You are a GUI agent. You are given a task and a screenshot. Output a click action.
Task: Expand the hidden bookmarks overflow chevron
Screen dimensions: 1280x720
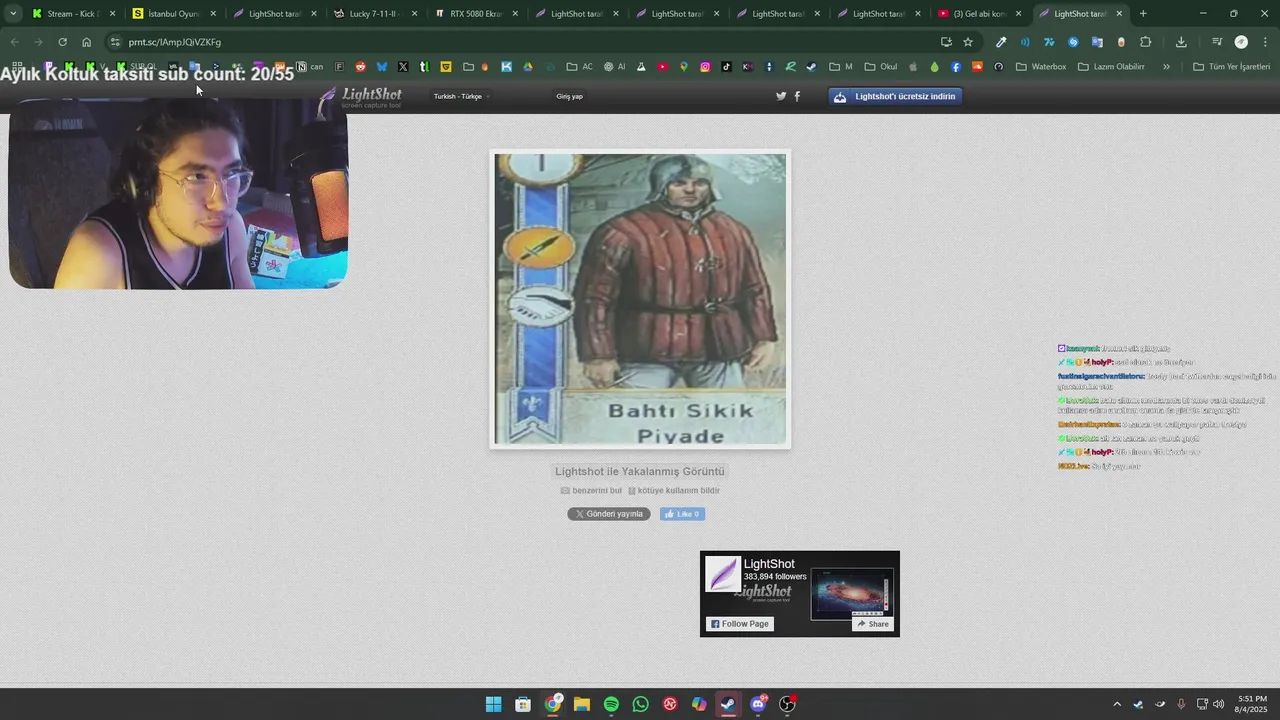pos(1166,67)
